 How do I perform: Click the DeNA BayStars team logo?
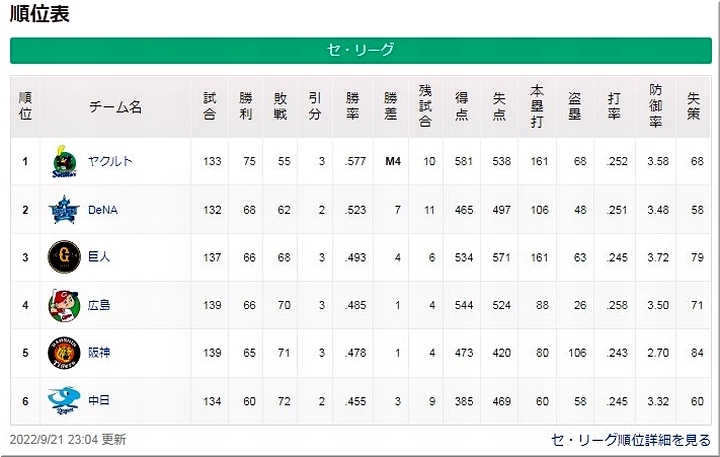(x=65, y=210)
